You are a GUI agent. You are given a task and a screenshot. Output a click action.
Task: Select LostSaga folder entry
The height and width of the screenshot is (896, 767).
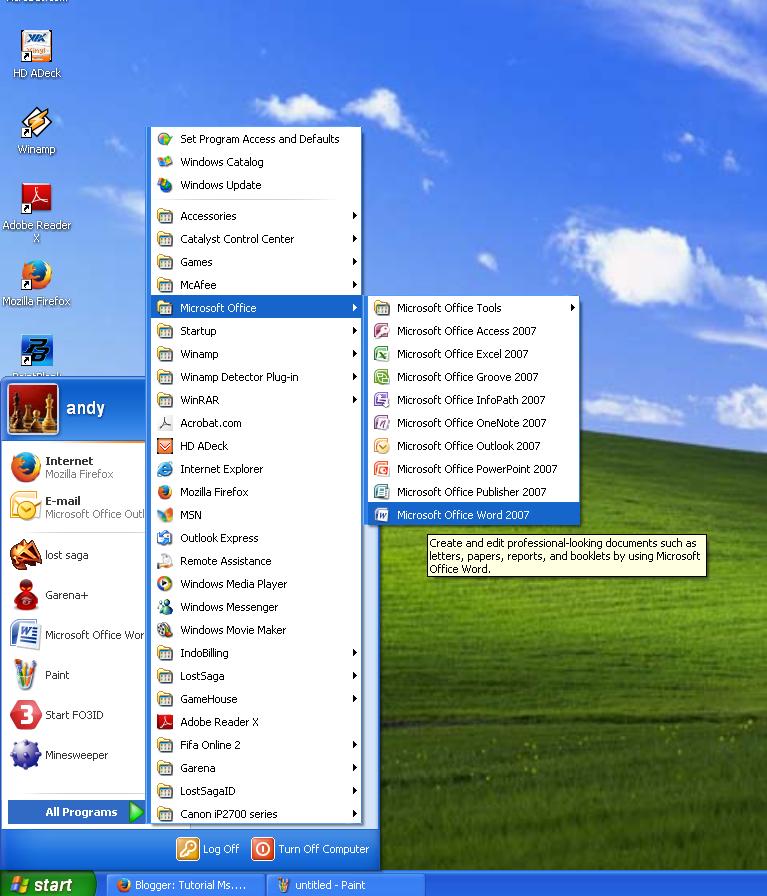256,676
